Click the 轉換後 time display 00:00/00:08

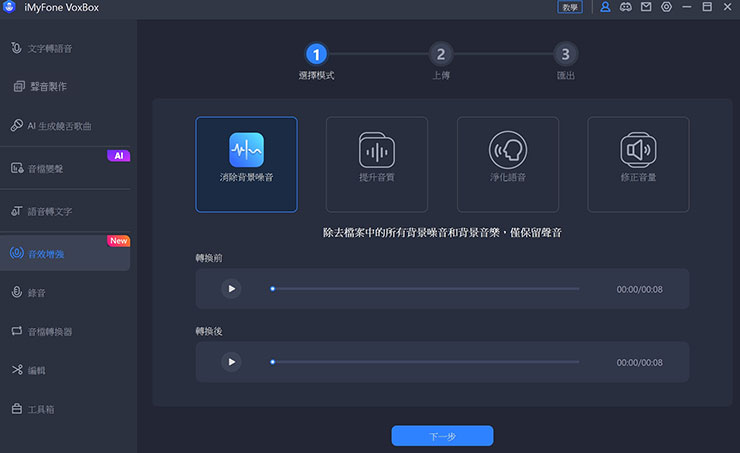tap(639, 362)
